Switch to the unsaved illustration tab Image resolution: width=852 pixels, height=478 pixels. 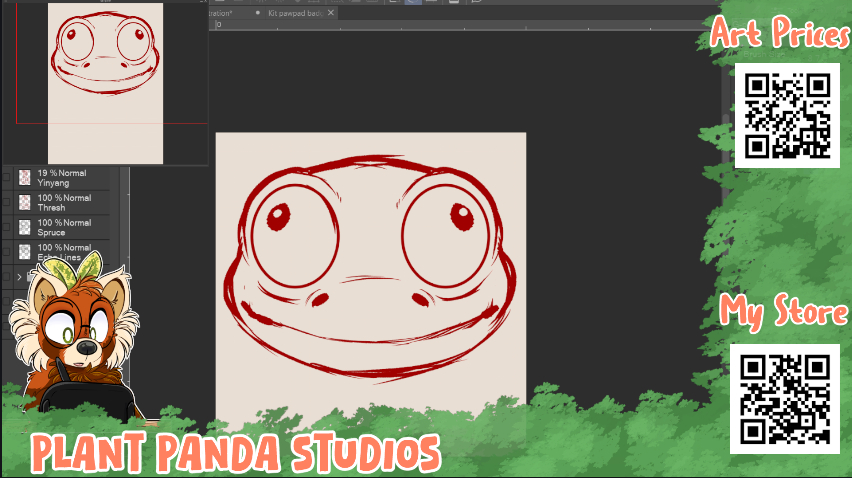coord(221,13)
